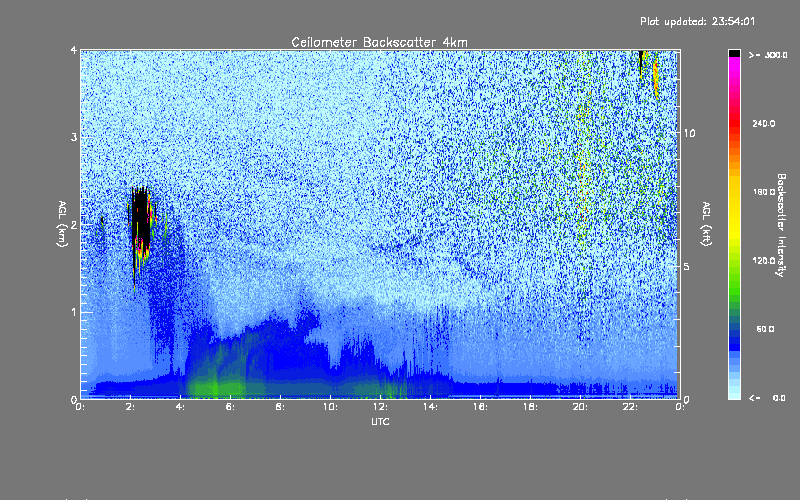The width and height of the screenshot is (800, 500).
Task: Click the '12:' tick on UTC axis
Action: pyautogui.click(x=380, y=407)
